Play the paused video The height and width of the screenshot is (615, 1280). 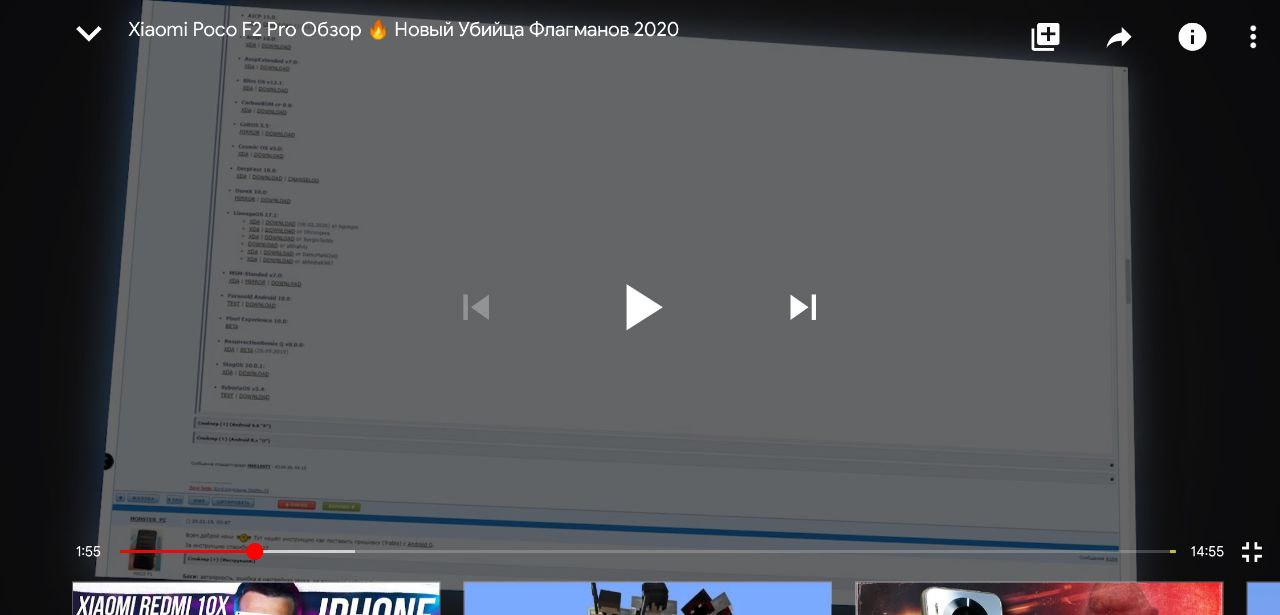pyautogui.click(x=643, y=307)
